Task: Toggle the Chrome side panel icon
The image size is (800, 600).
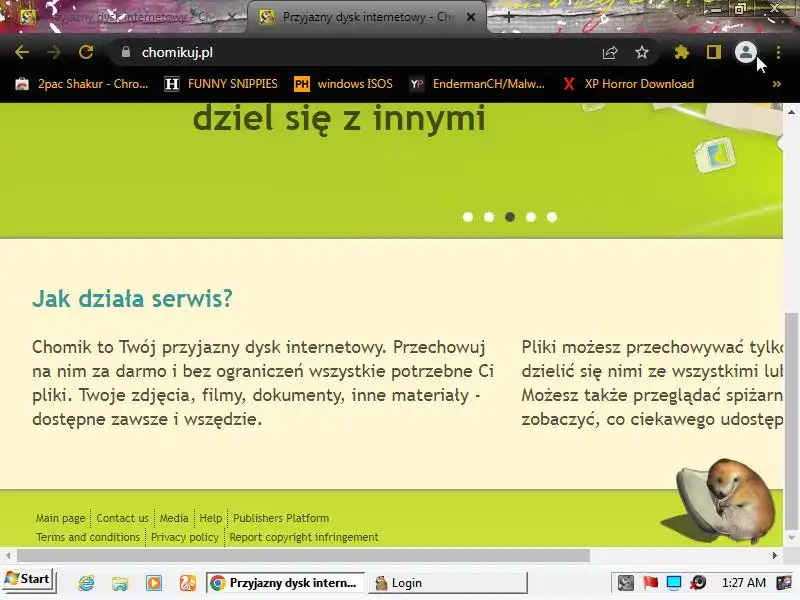Action: (x=714, y=52)
